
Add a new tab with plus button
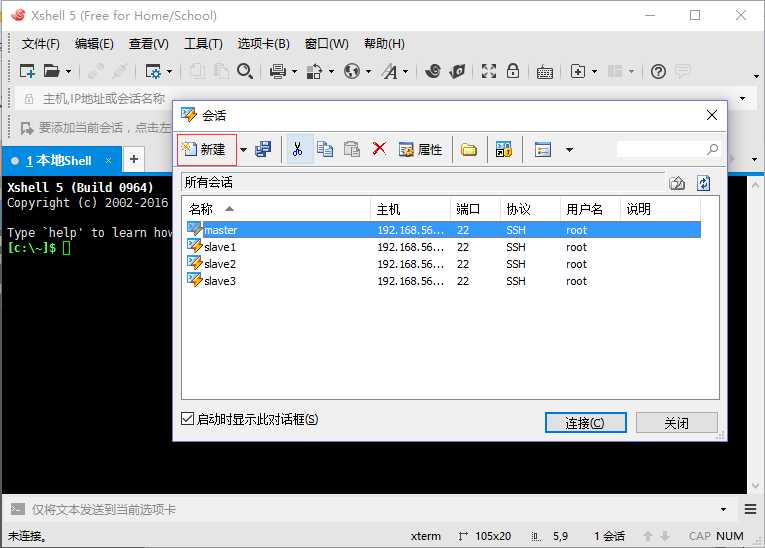coord(134,160)
